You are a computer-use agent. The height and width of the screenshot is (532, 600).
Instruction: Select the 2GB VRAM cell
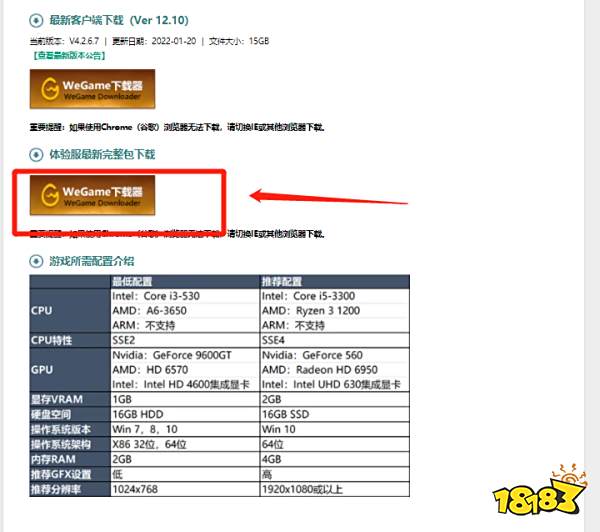(335, 400)
